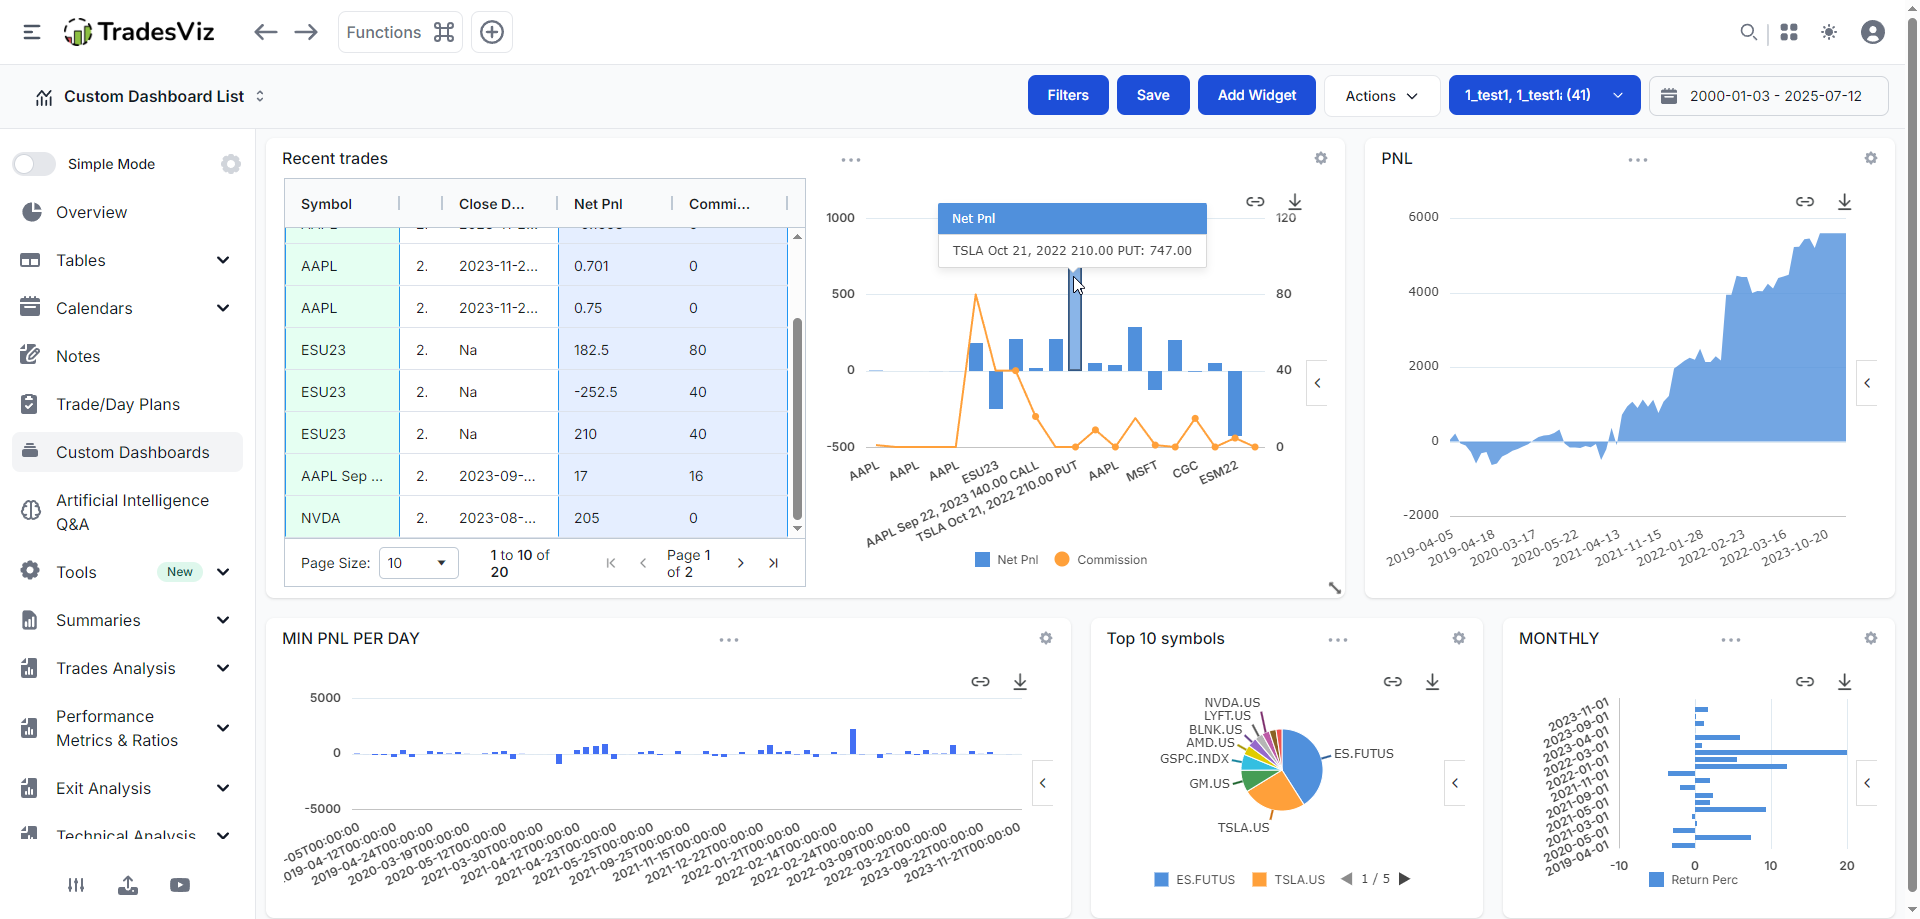Image resolution: width=1920 pixels, height=919 pixels.
Task: Open Overview in sidebar
Action: (x=127, y=212)
